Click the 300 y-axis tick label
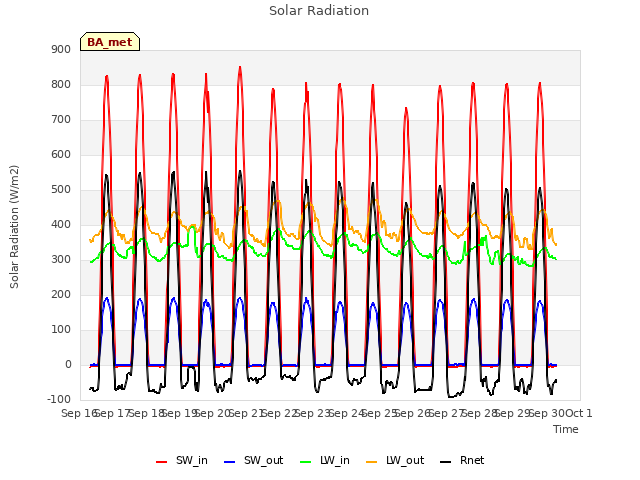The width and height of the screenshot is (640, 480). click(61, 260)
